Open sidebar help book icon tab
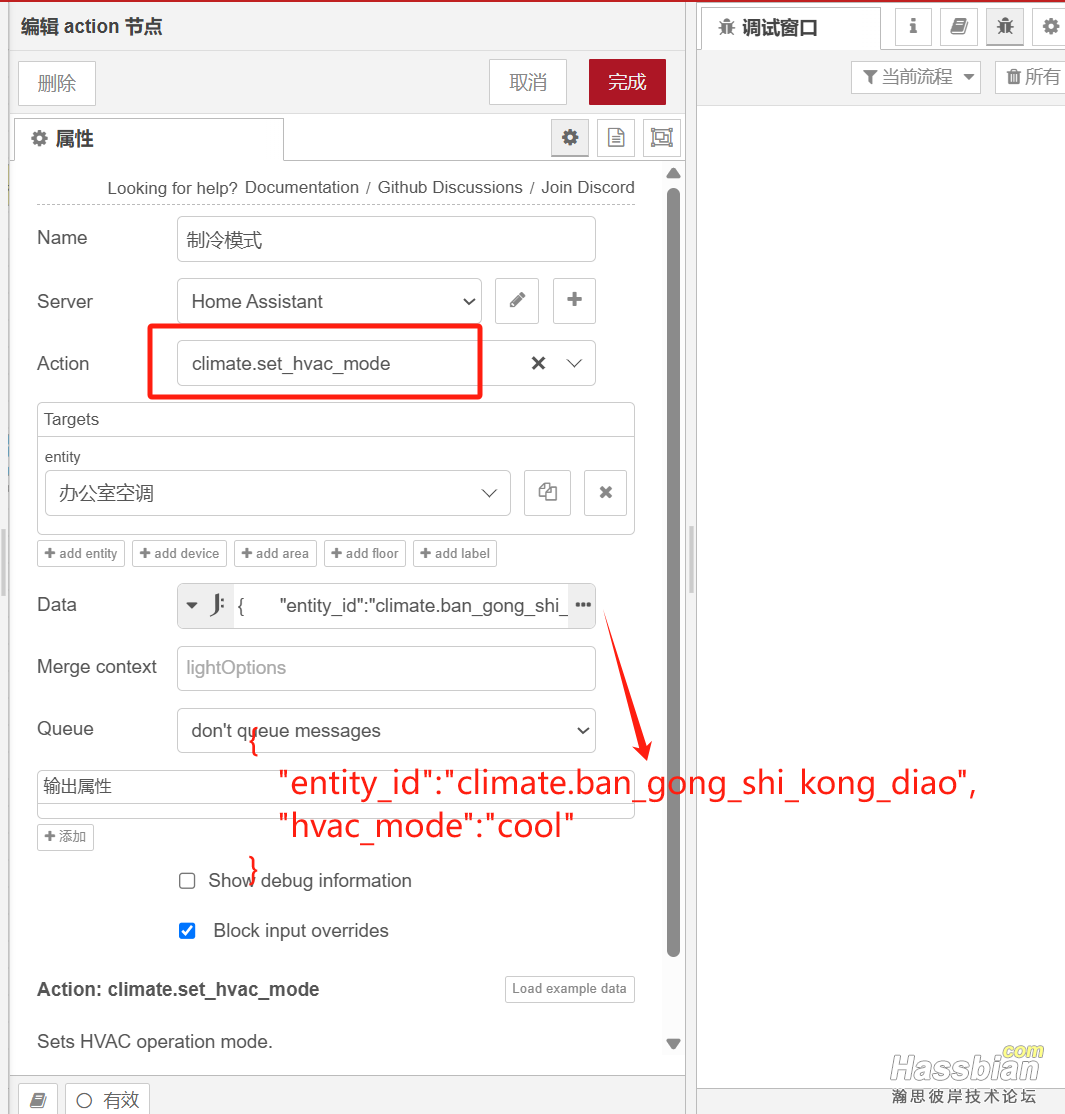Viewport: 1065px width, 1114px height. (958, 27)
